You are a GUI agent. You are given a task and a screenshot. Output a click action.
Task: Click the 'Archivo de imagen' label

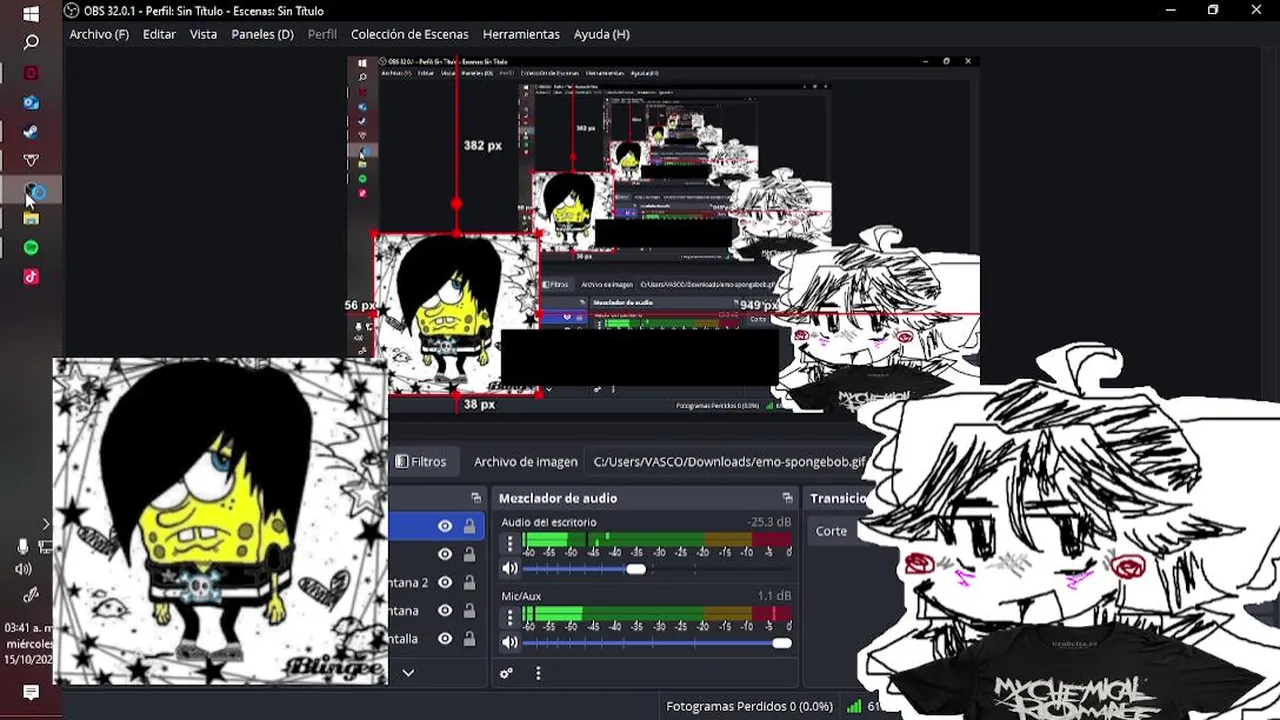coord(525,461)
